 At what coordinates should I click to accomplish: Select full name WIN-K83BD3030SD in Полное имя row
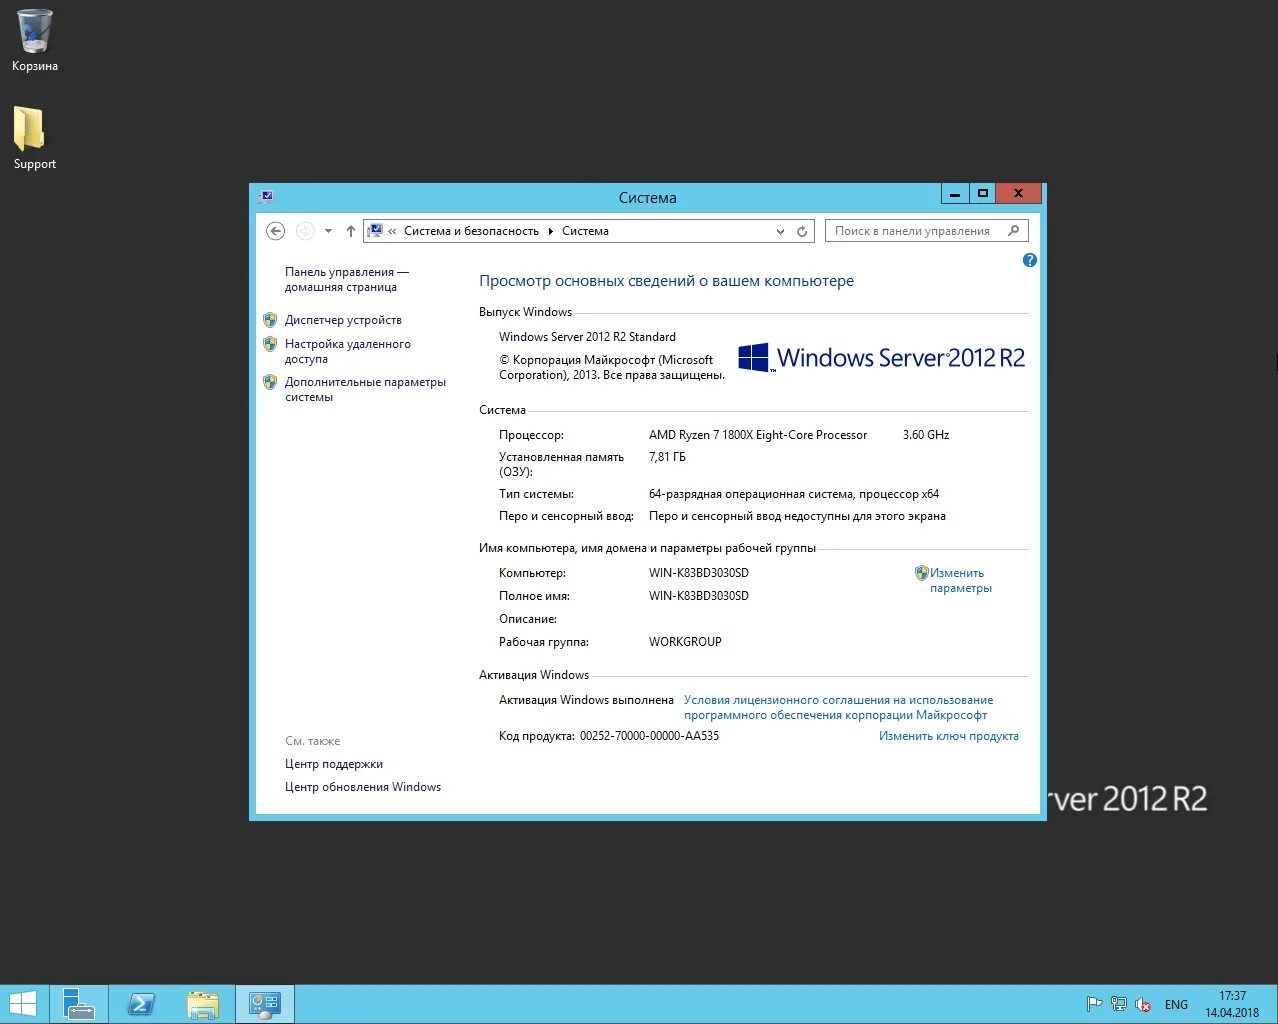click(x=699, y=596)
